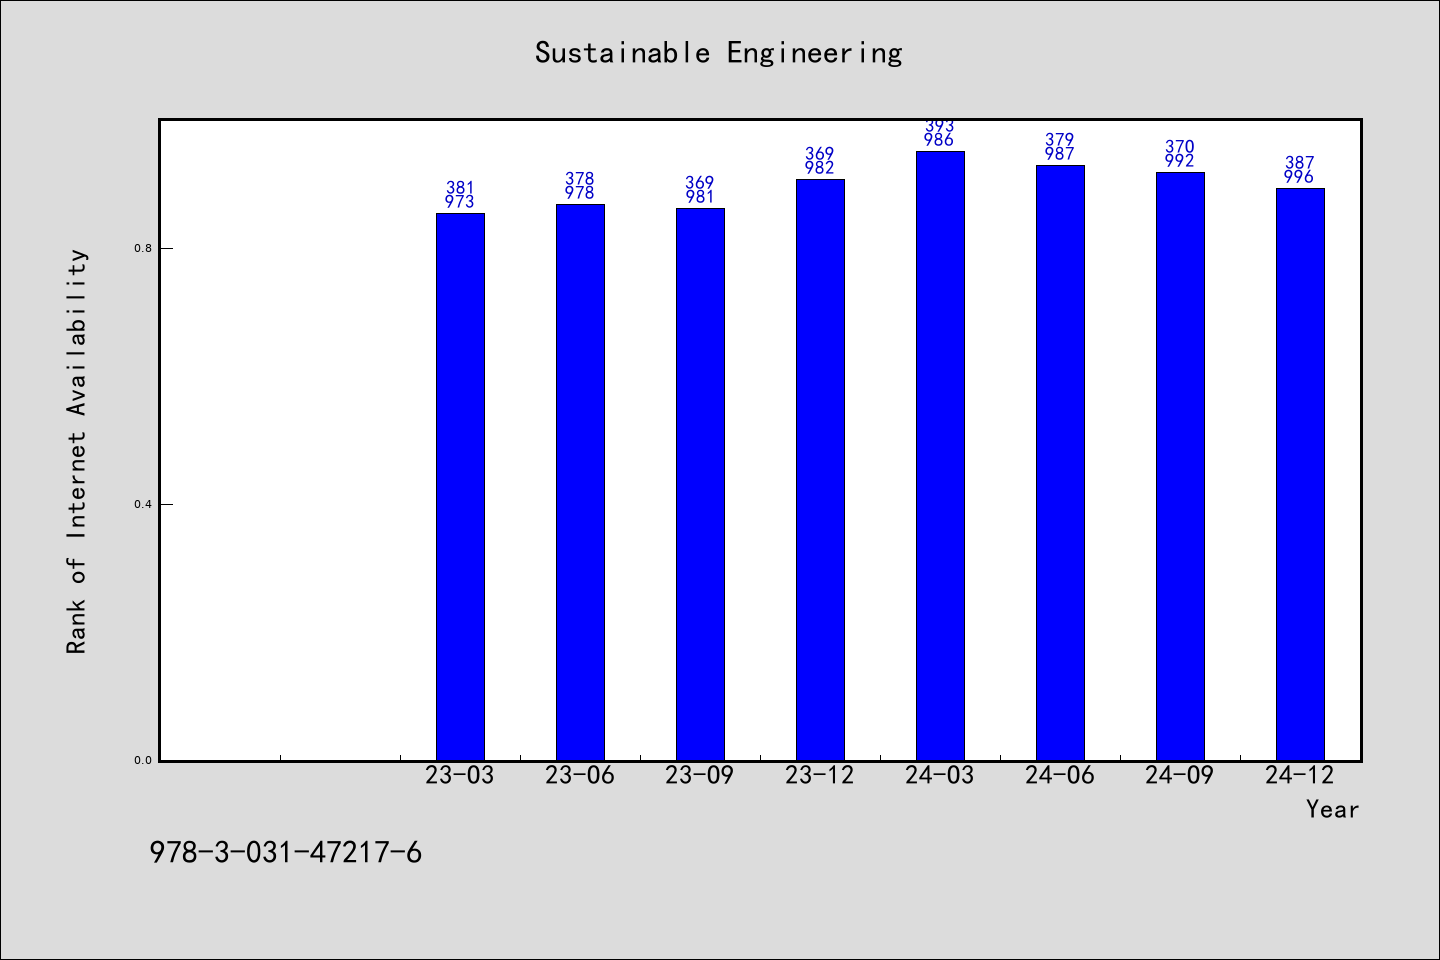Click the 24-12 x-axis tick label

coord(1300,775)
